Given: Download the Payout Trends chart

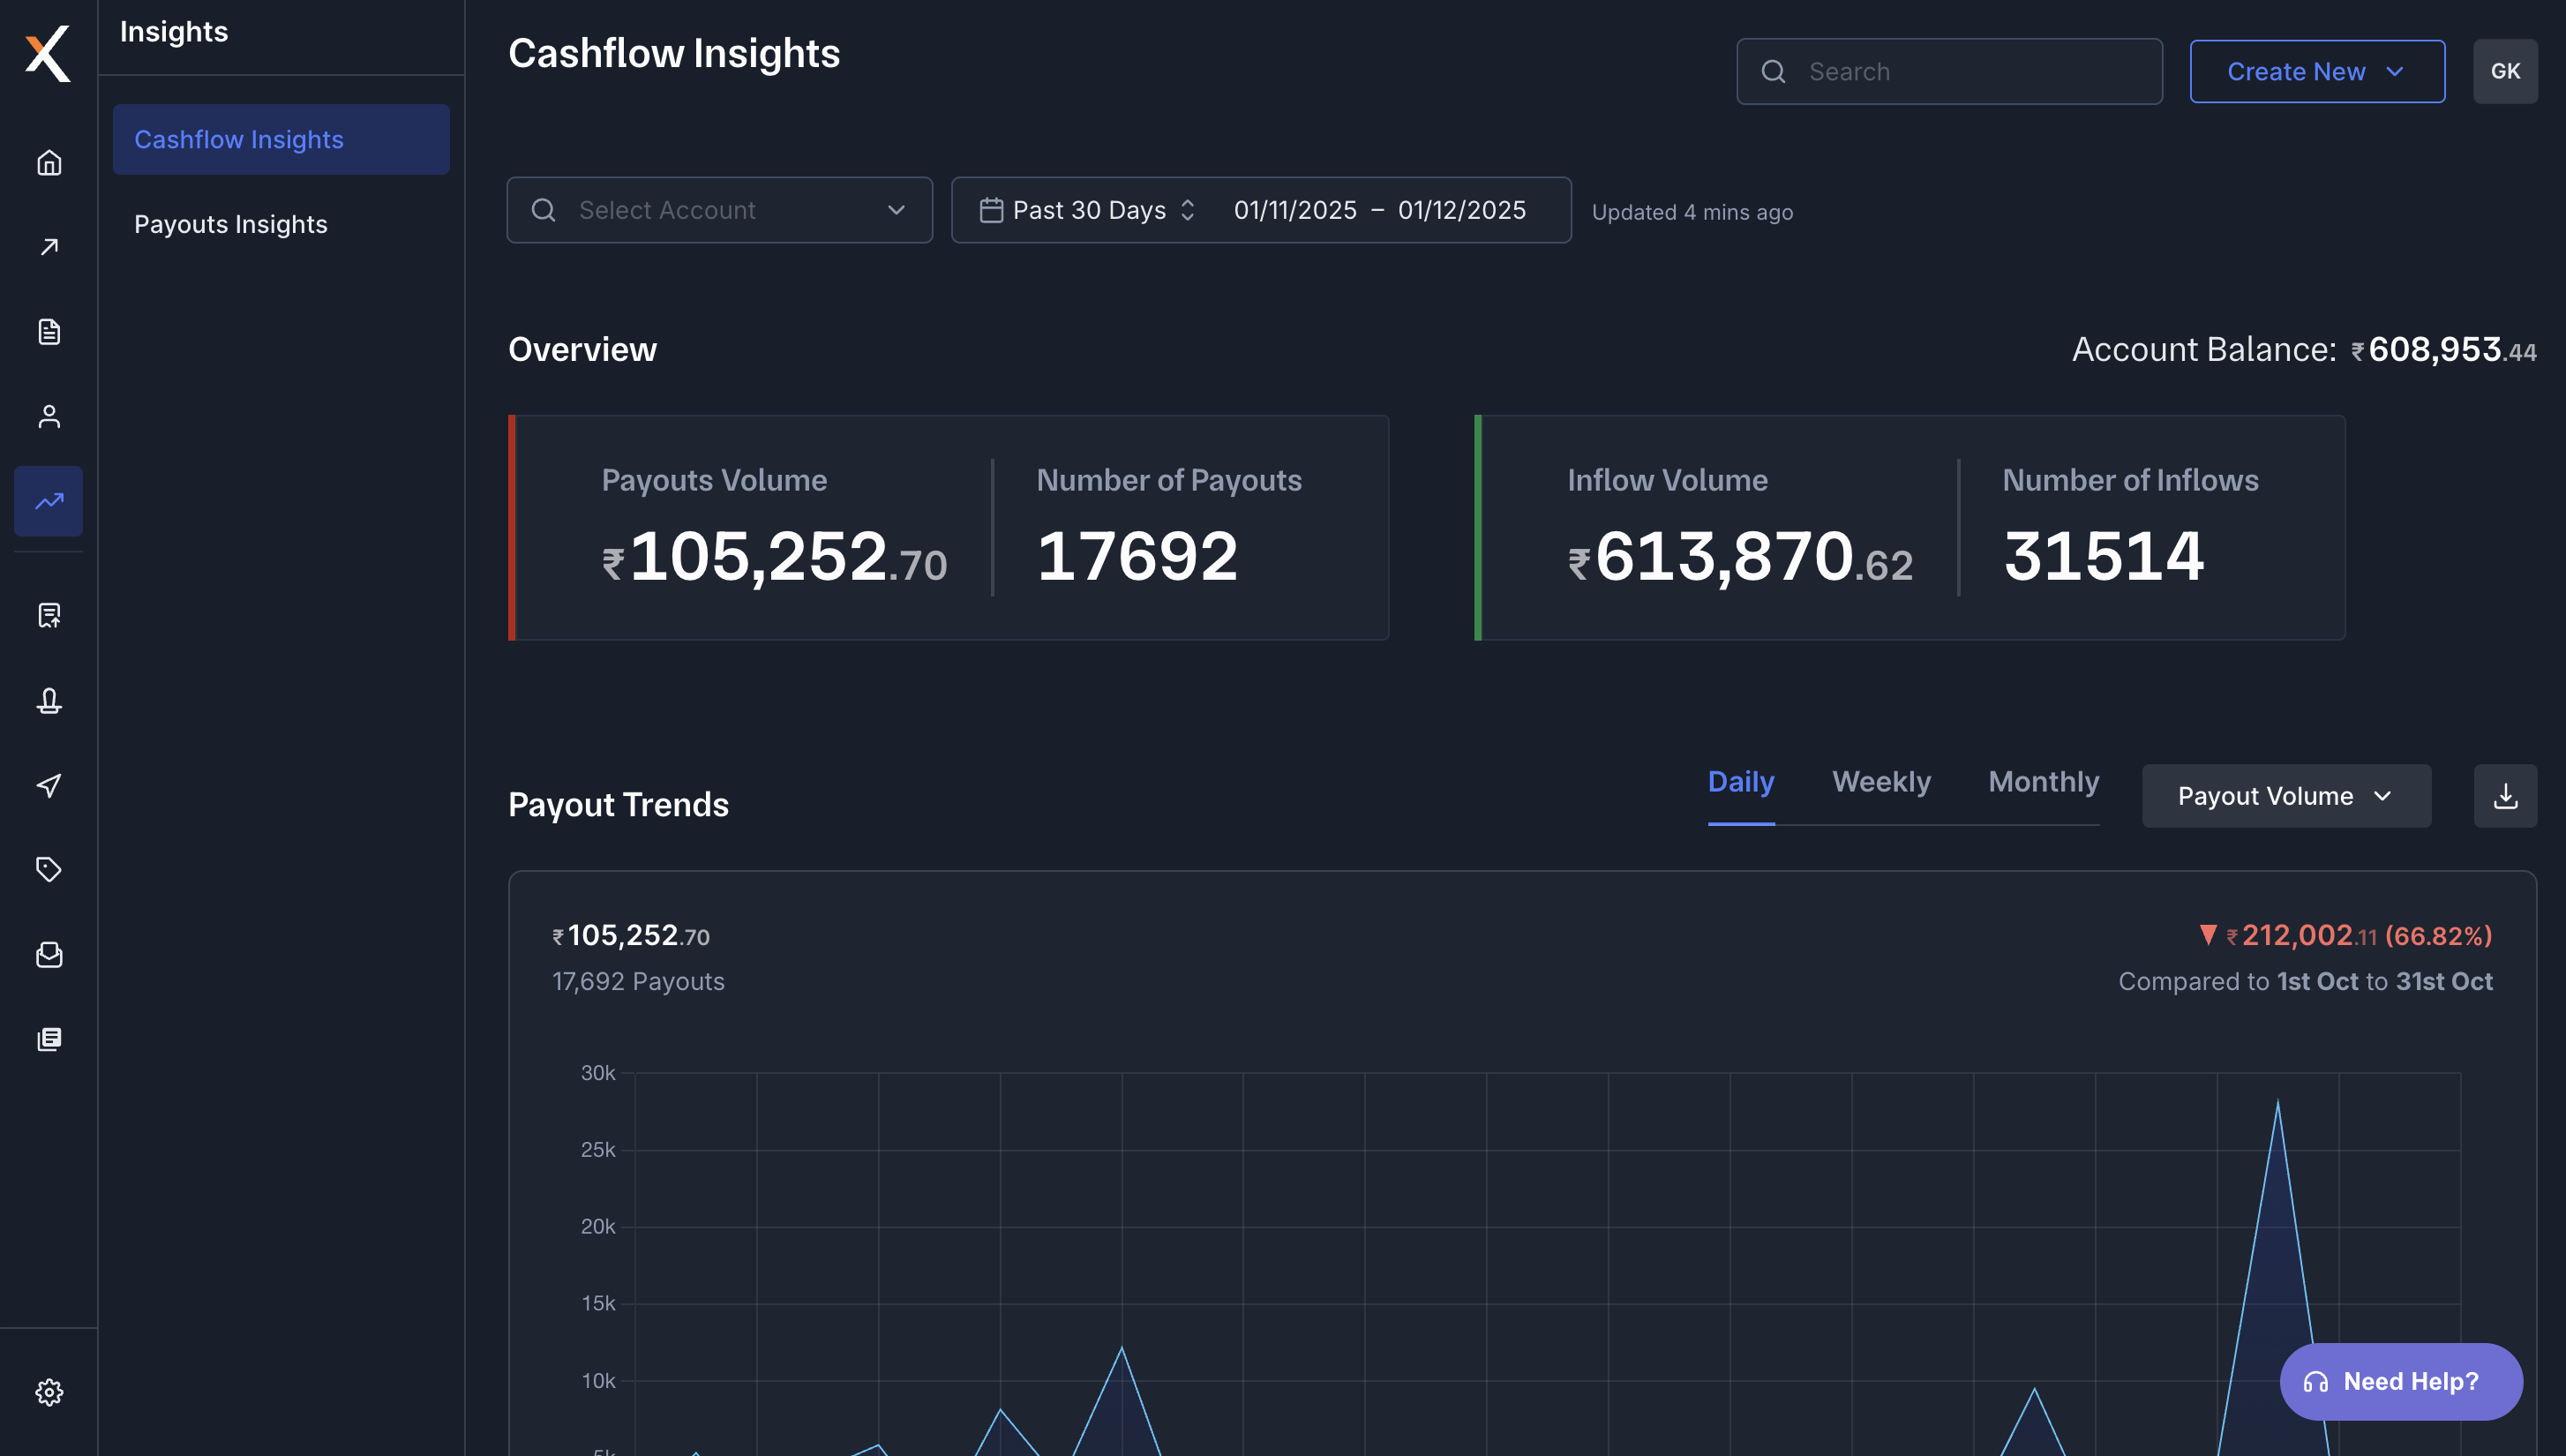Looking at the screenshot, I should click(2506, 795).
